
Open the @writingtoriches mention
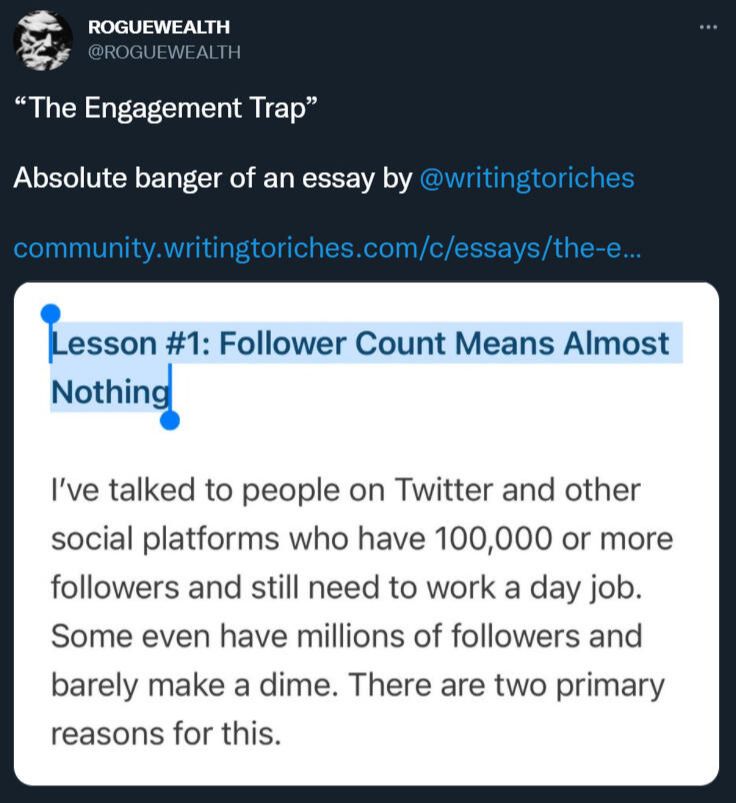click(527, 178)
